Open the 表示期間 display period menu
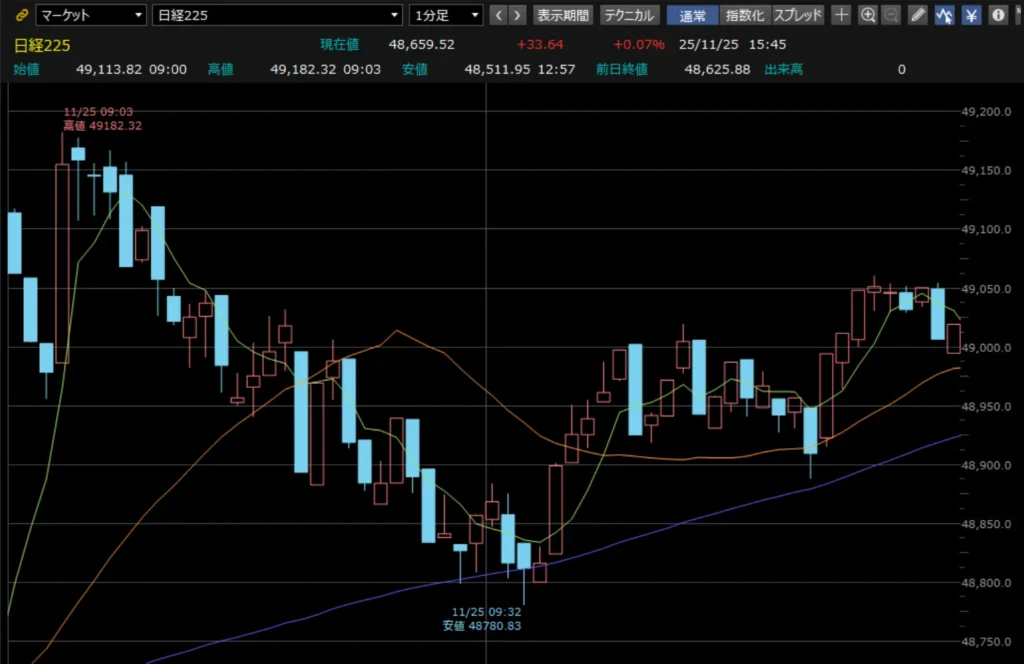 click(563, 15)
